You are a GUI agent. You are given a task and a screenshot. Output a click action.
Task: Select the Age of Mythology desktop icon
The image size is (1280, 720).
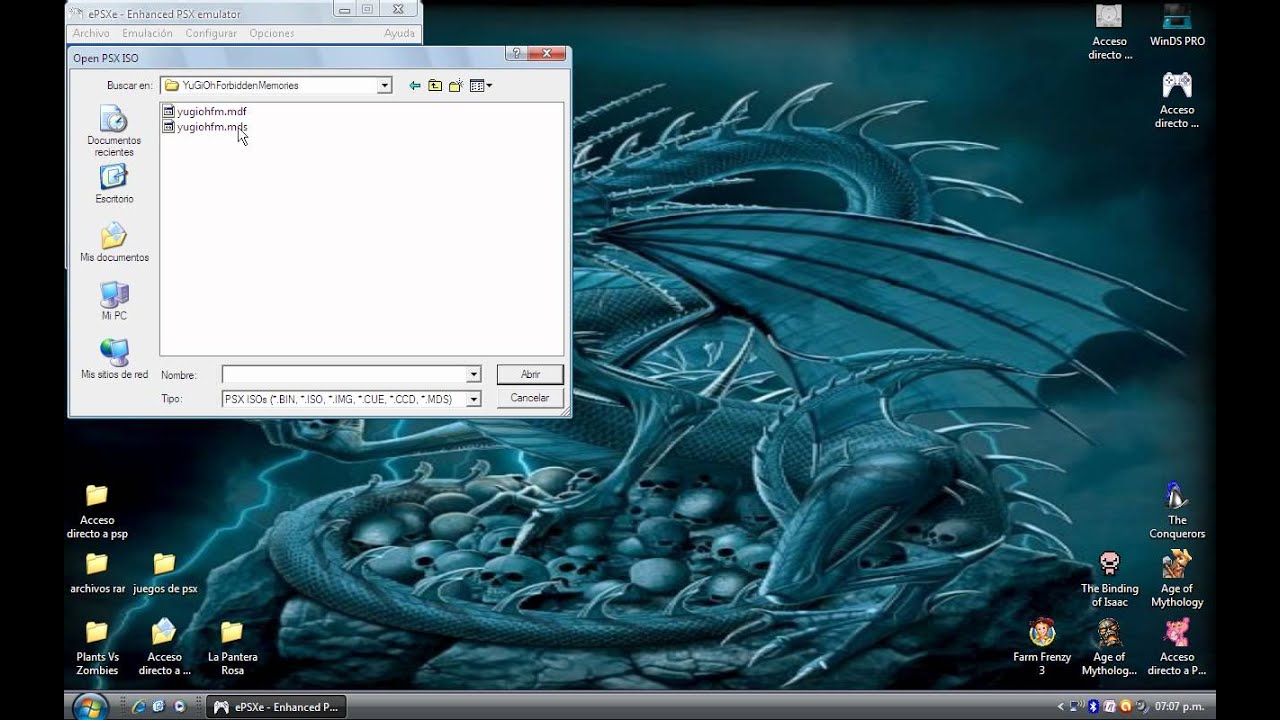(1177, 580)
